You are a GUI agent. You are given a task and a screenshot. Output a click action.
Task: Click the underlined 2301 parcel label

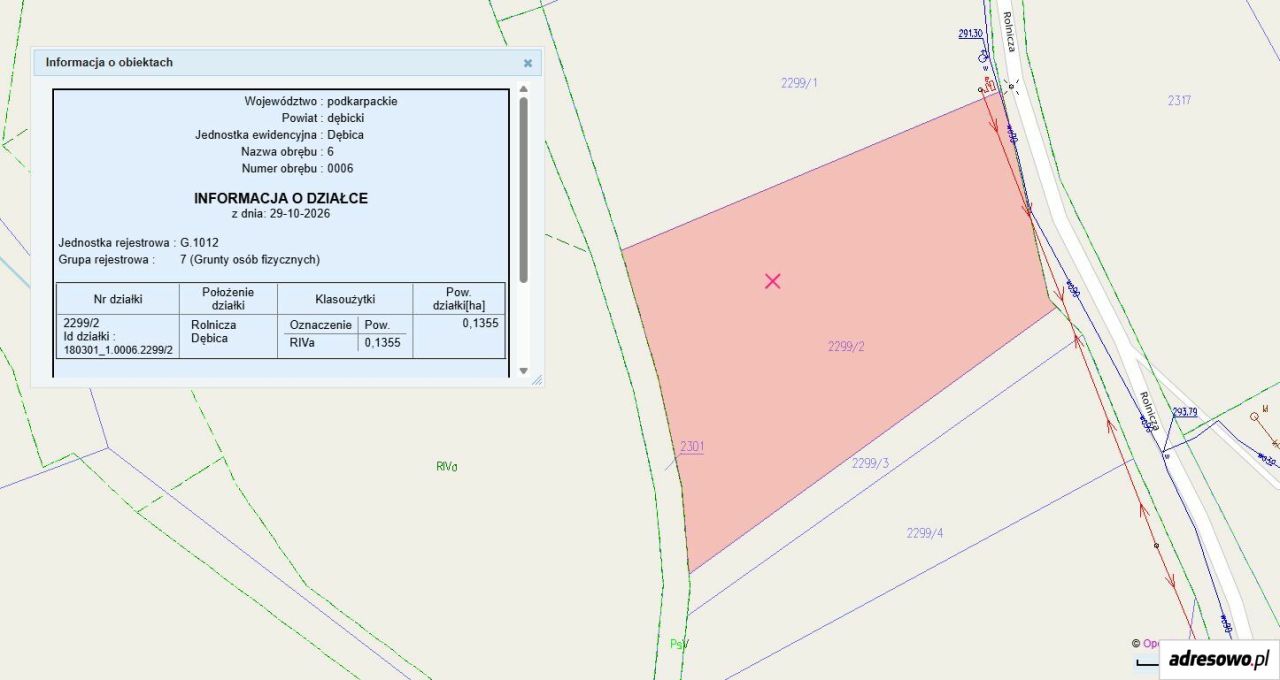coord(692,447)
